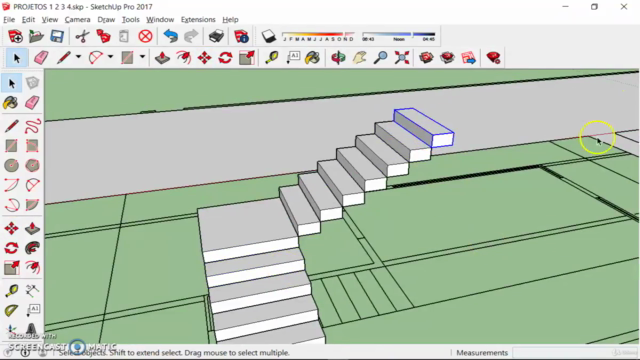Select Polygon tool in left toolset
The height and width of the screenshot is (360, 640).
[x=32, y=165]
